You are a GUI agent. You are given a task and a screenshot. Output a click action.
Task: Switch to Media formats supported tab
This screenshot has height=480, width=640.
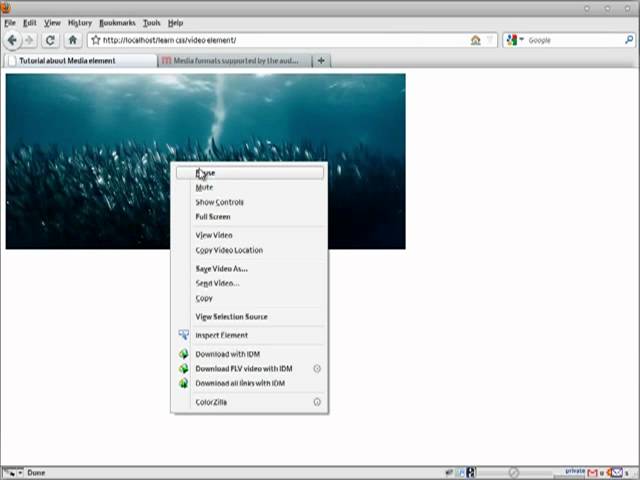(235, 61)
